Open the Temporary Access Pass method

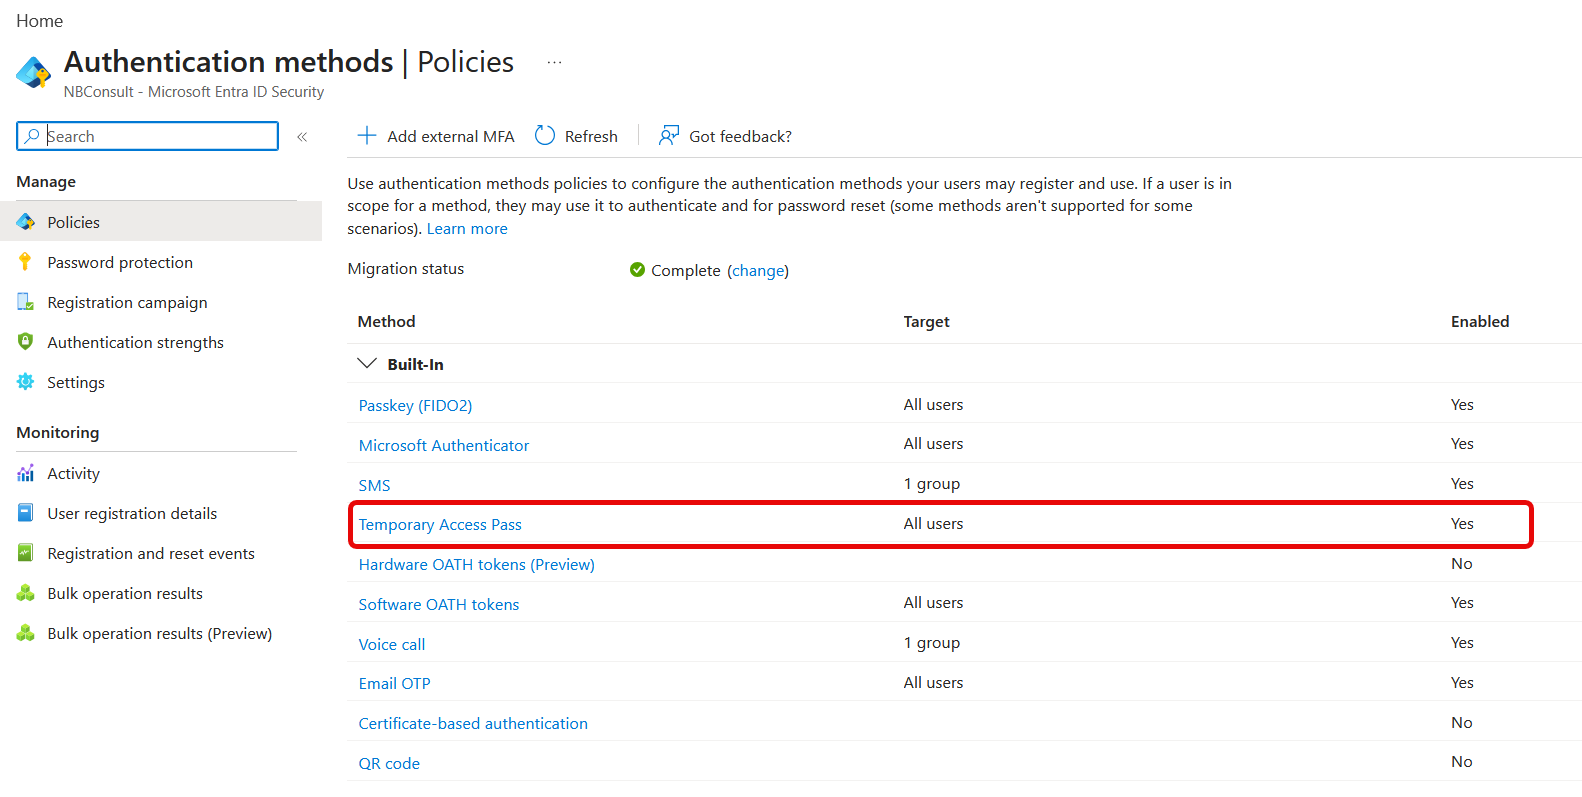440,524
